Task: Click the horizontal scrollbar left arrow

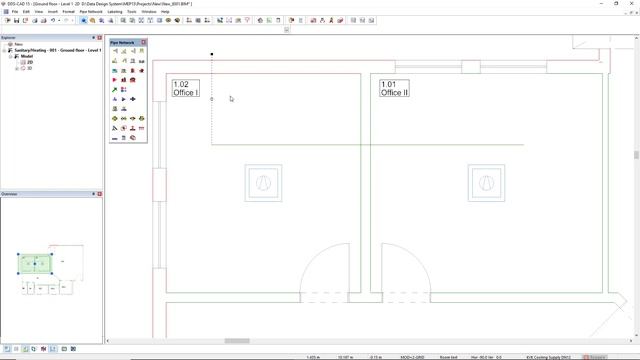Action: [108, 341]
